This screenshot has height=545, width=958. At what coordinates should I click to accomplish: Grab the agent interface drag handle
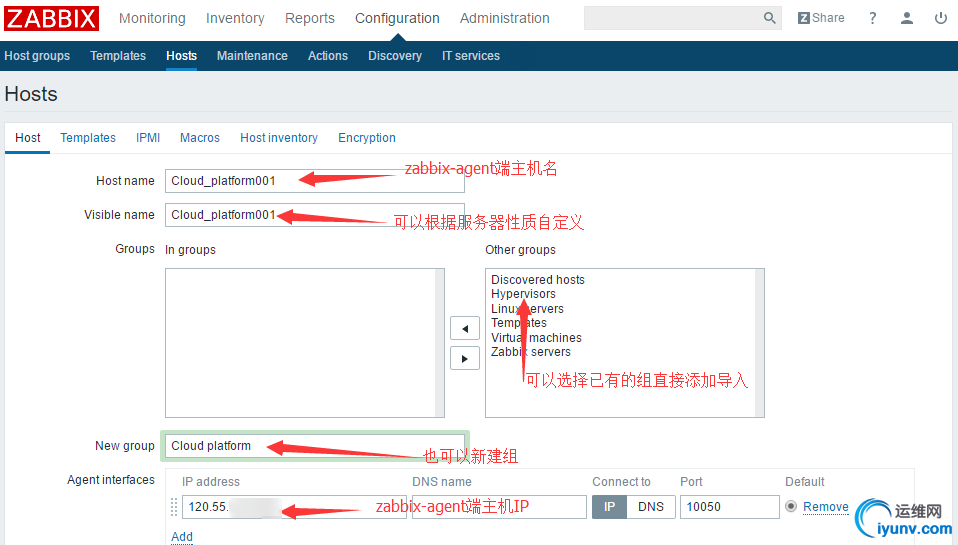tap(174, 507)
